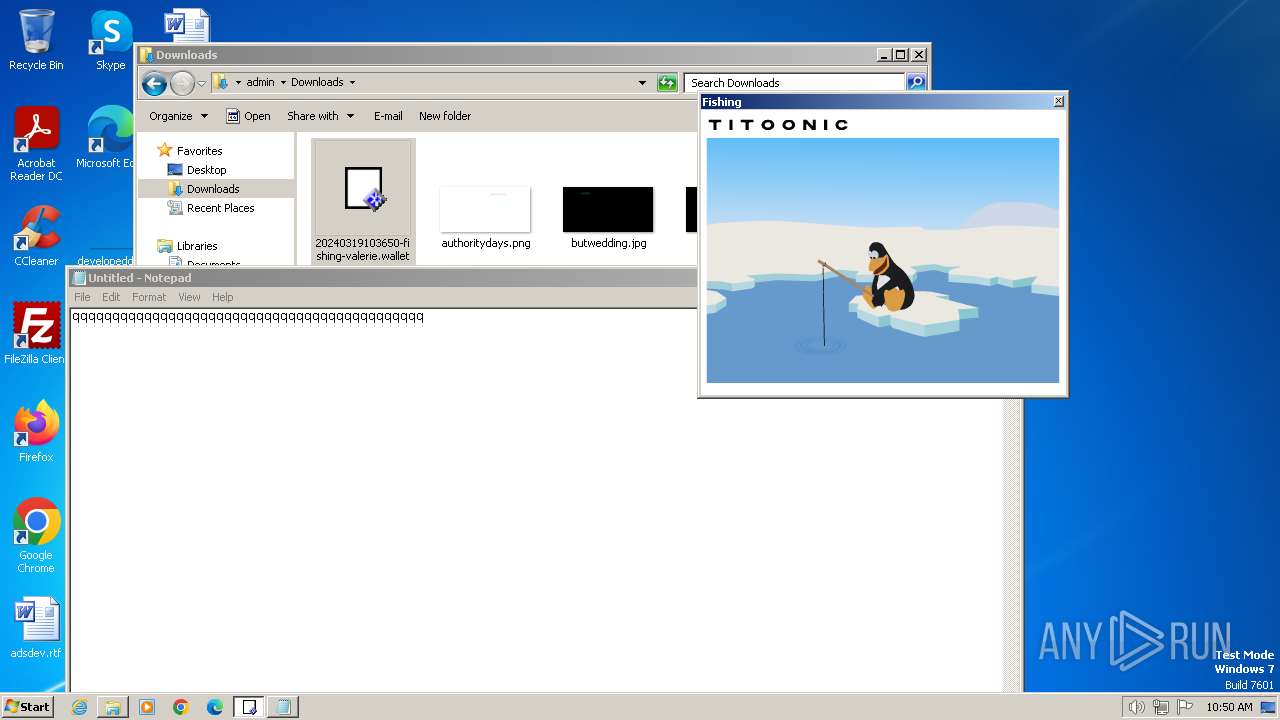The image size is (1280, 720).
Task: Select the authoritydays.png file
Action: point(486,216)
